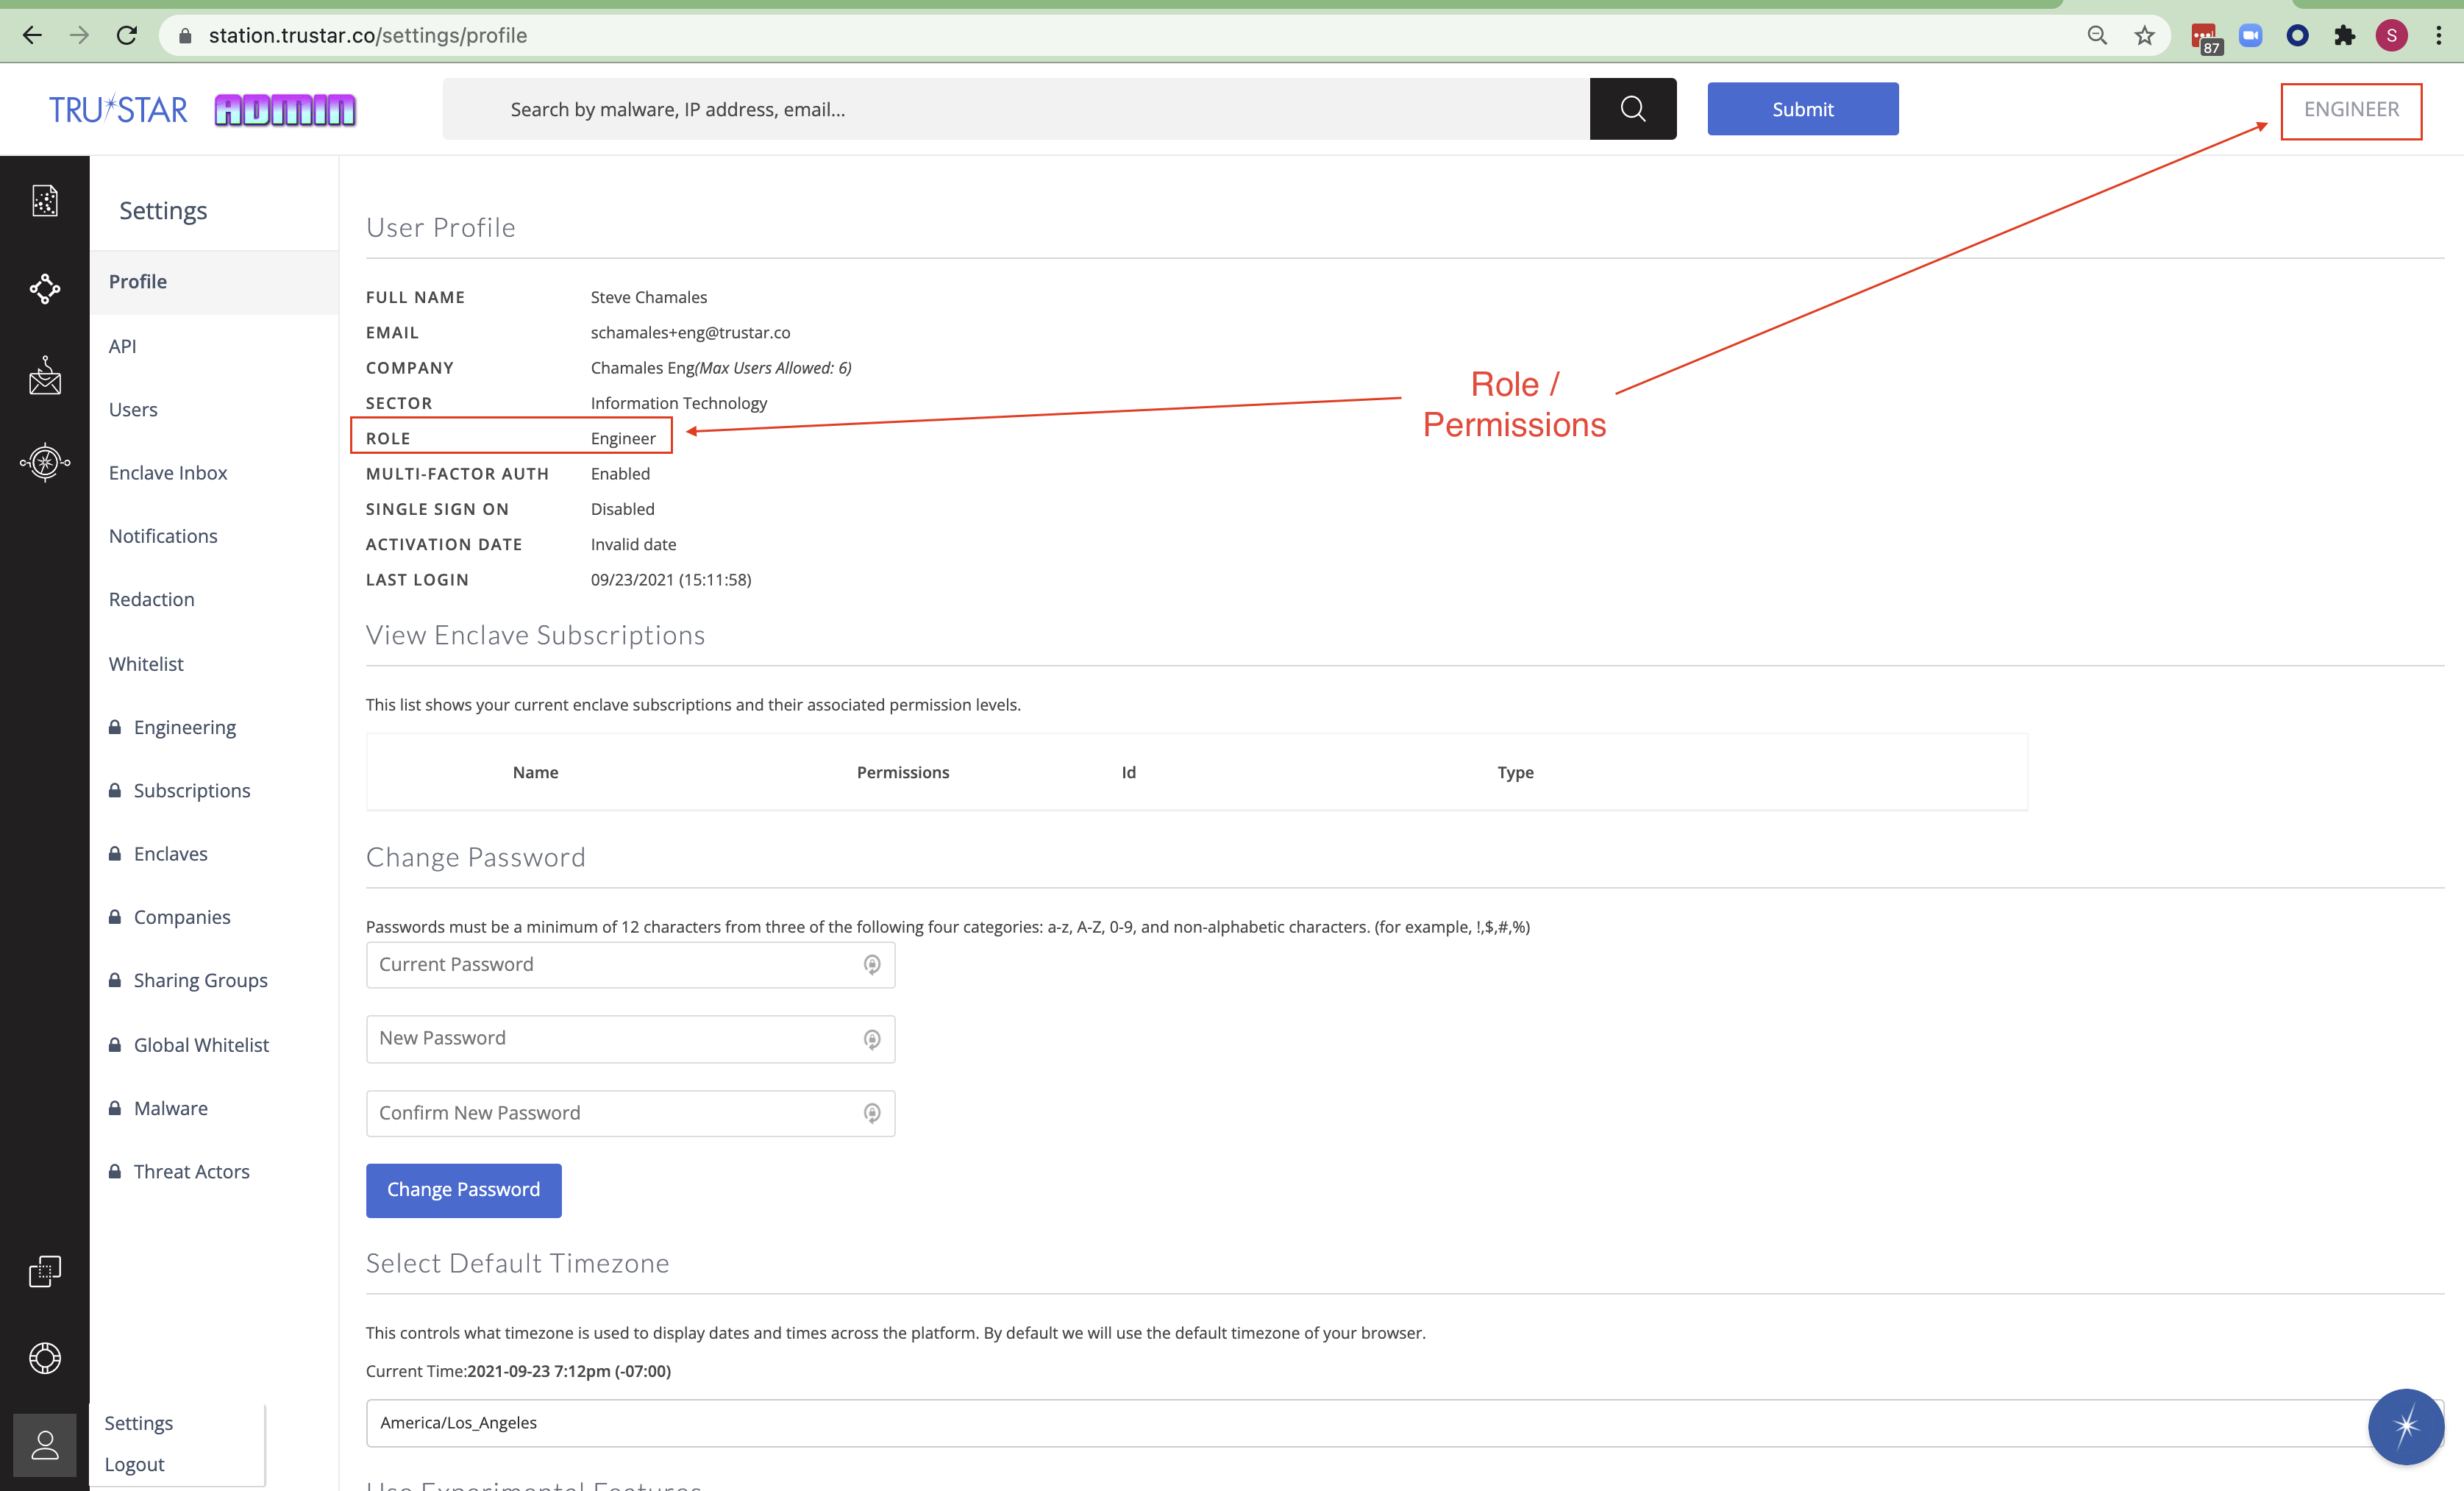Image resolution: width=2464 pixels, height=1491 pixels.
Task: Click the Name column header
Action: (x=535, y=772)
